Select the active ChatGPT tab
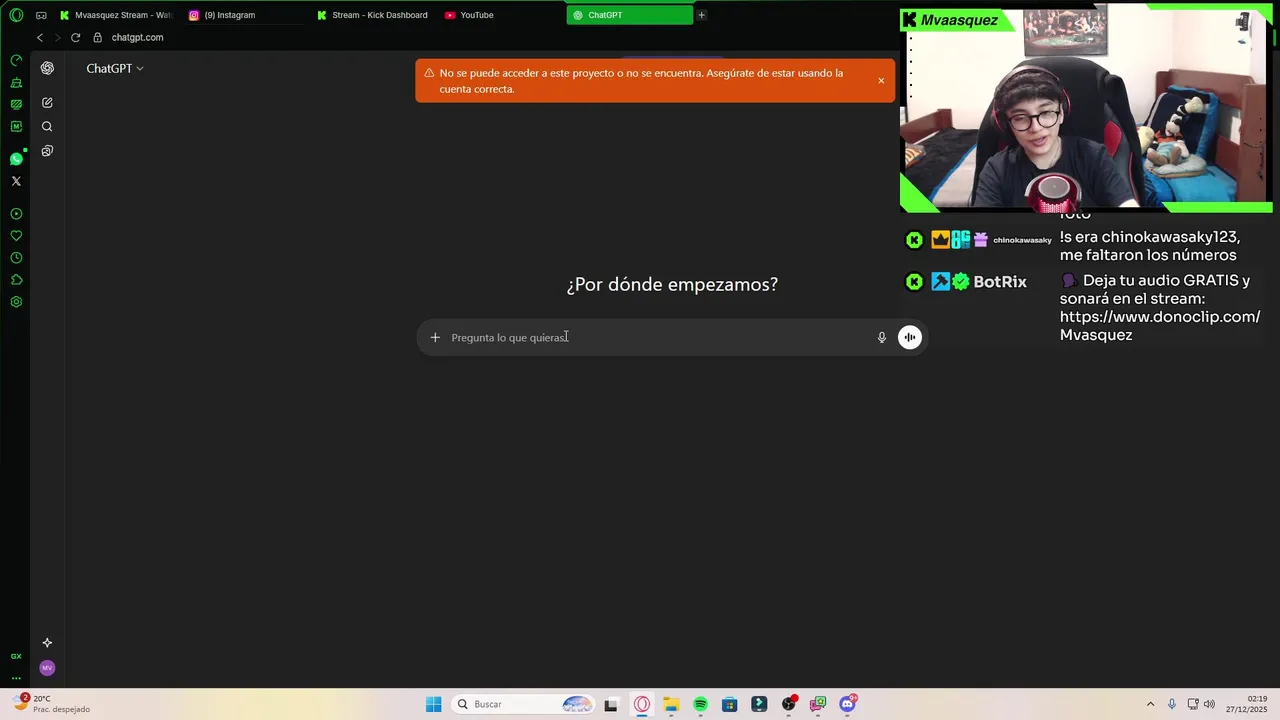1280x720 pixels. [x=629, y=15]
